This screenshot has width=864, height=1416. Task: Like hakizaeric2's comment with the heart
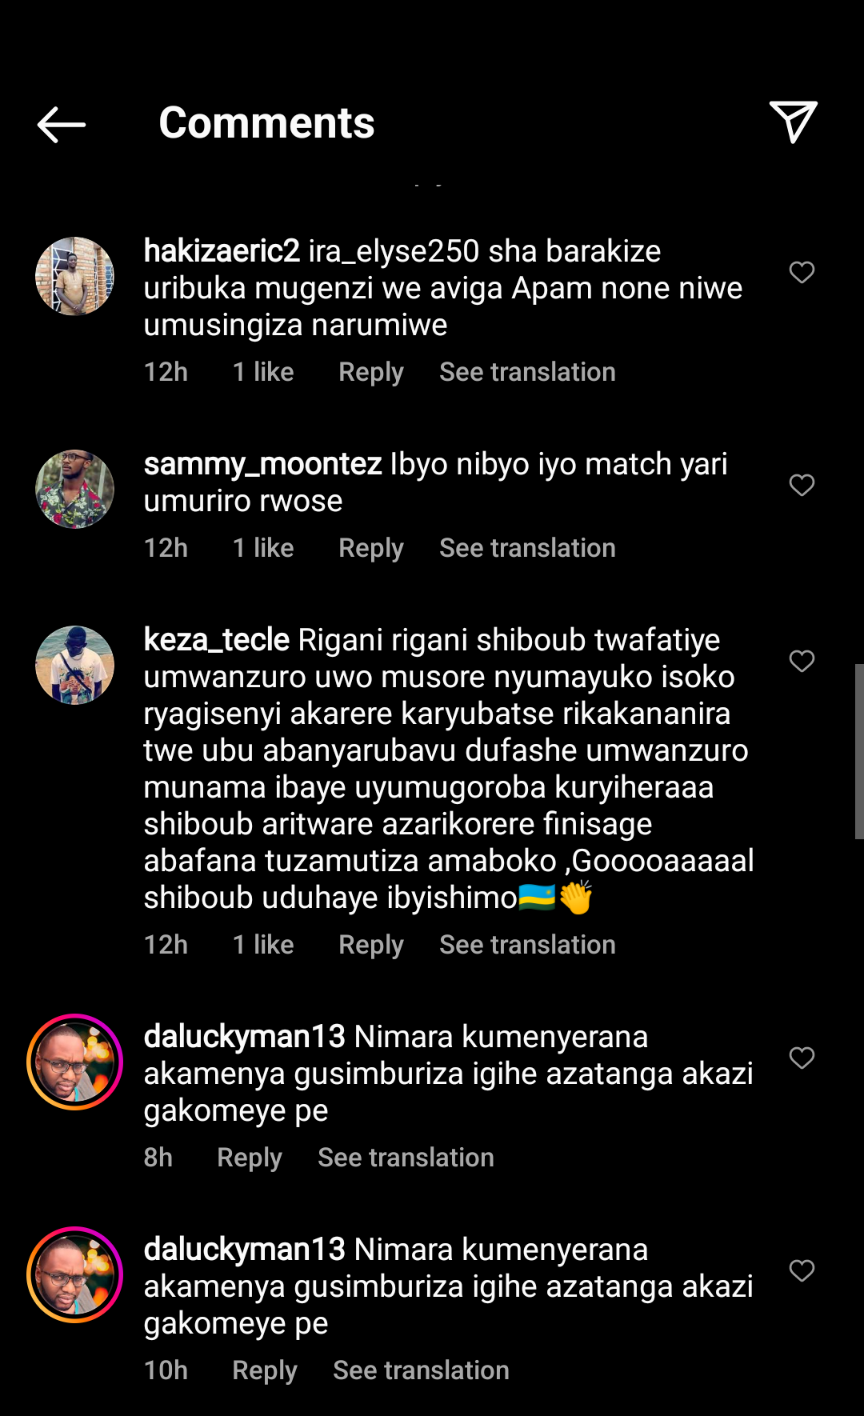tap(802, 272)
